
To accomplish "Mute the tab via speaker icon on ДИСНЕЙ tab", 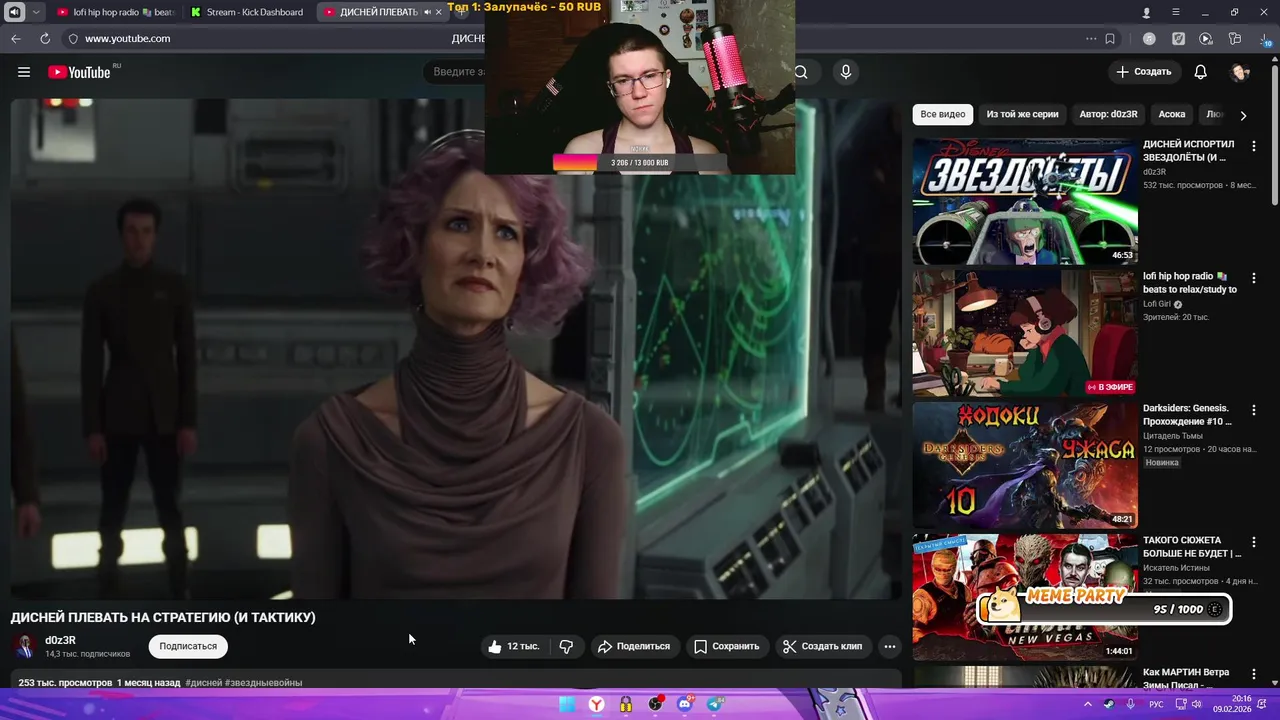I will (427, 12).
